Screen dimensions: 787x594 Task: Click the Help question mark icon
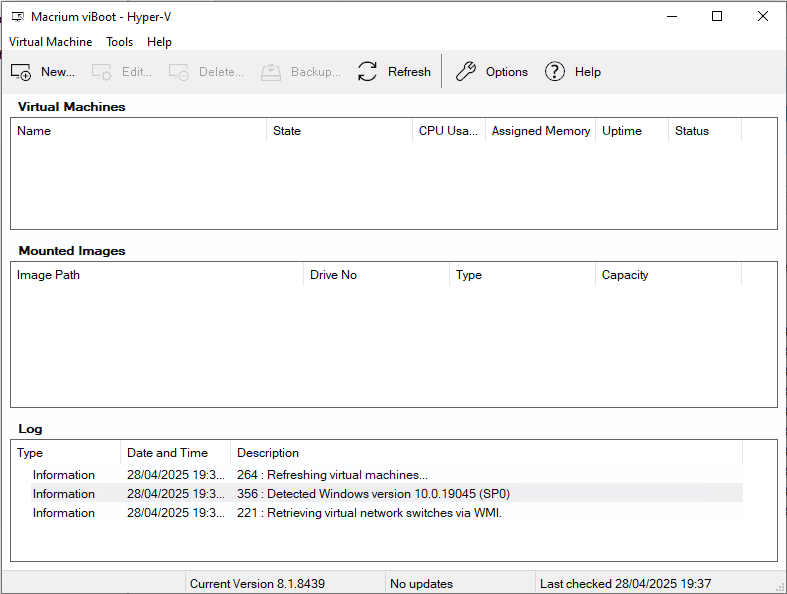(555, 72)
